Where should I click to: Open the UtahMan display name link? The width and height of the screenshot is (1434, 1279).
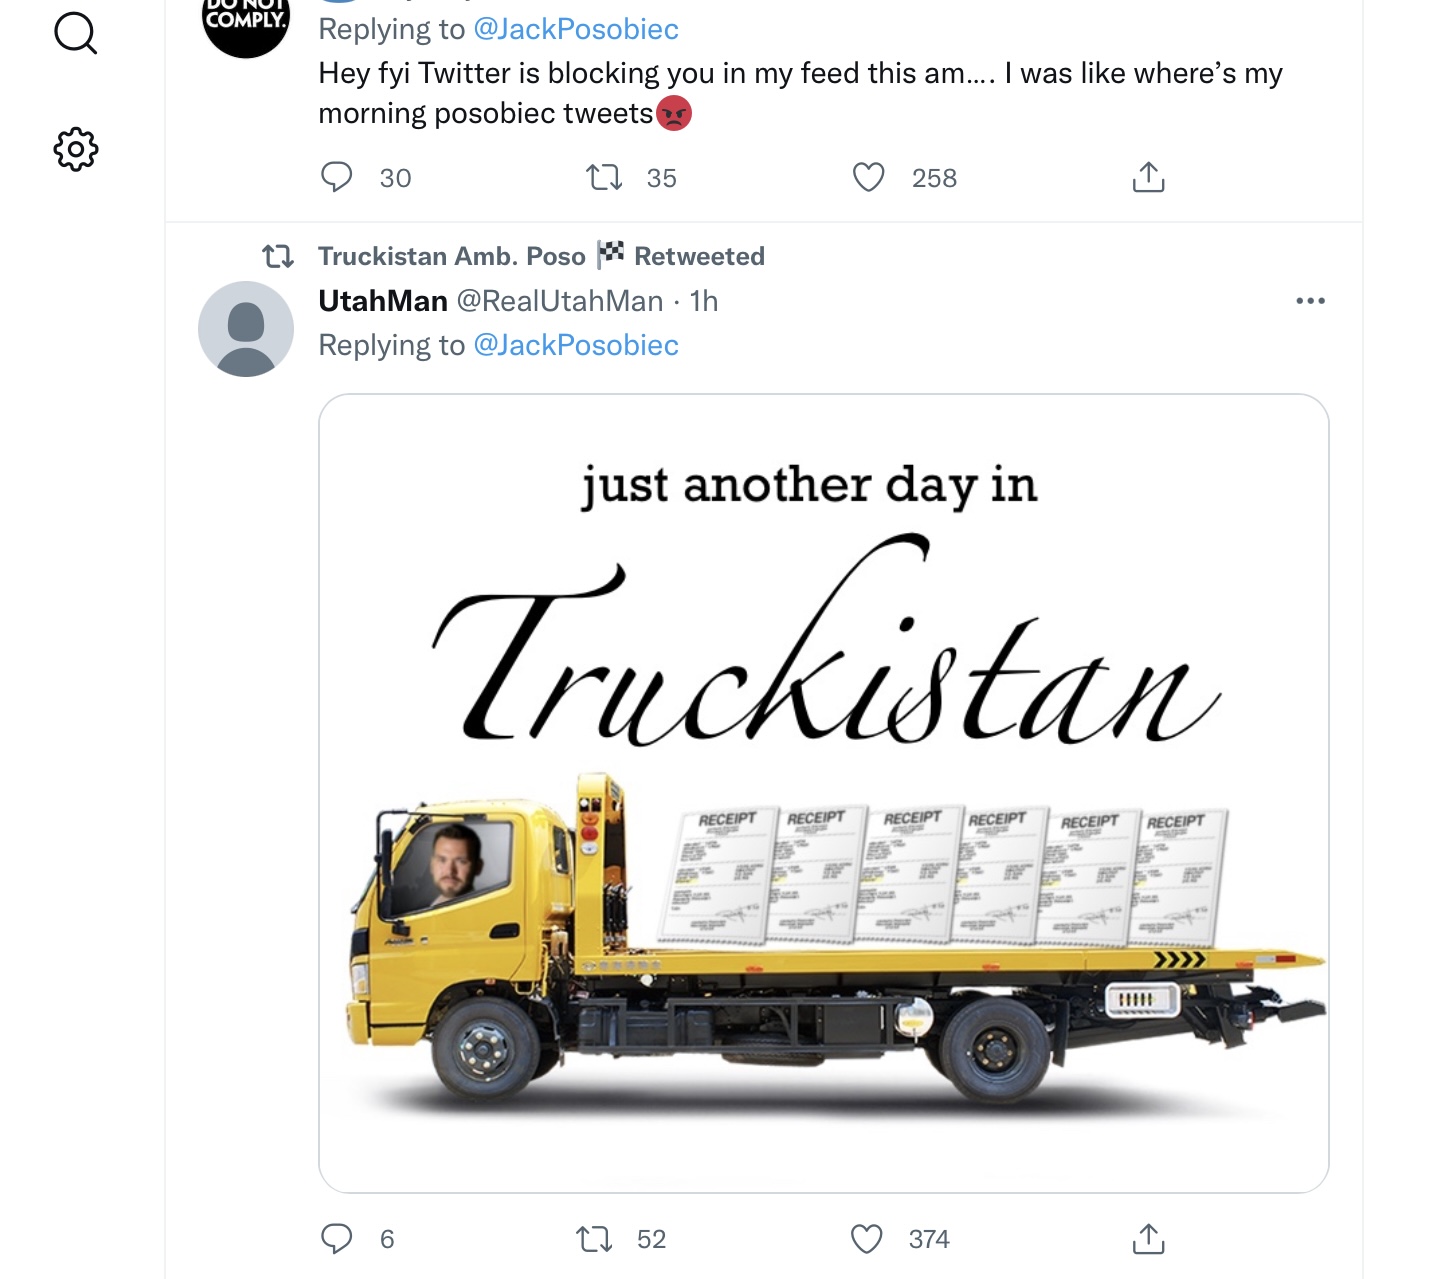(x=383, y=301)
